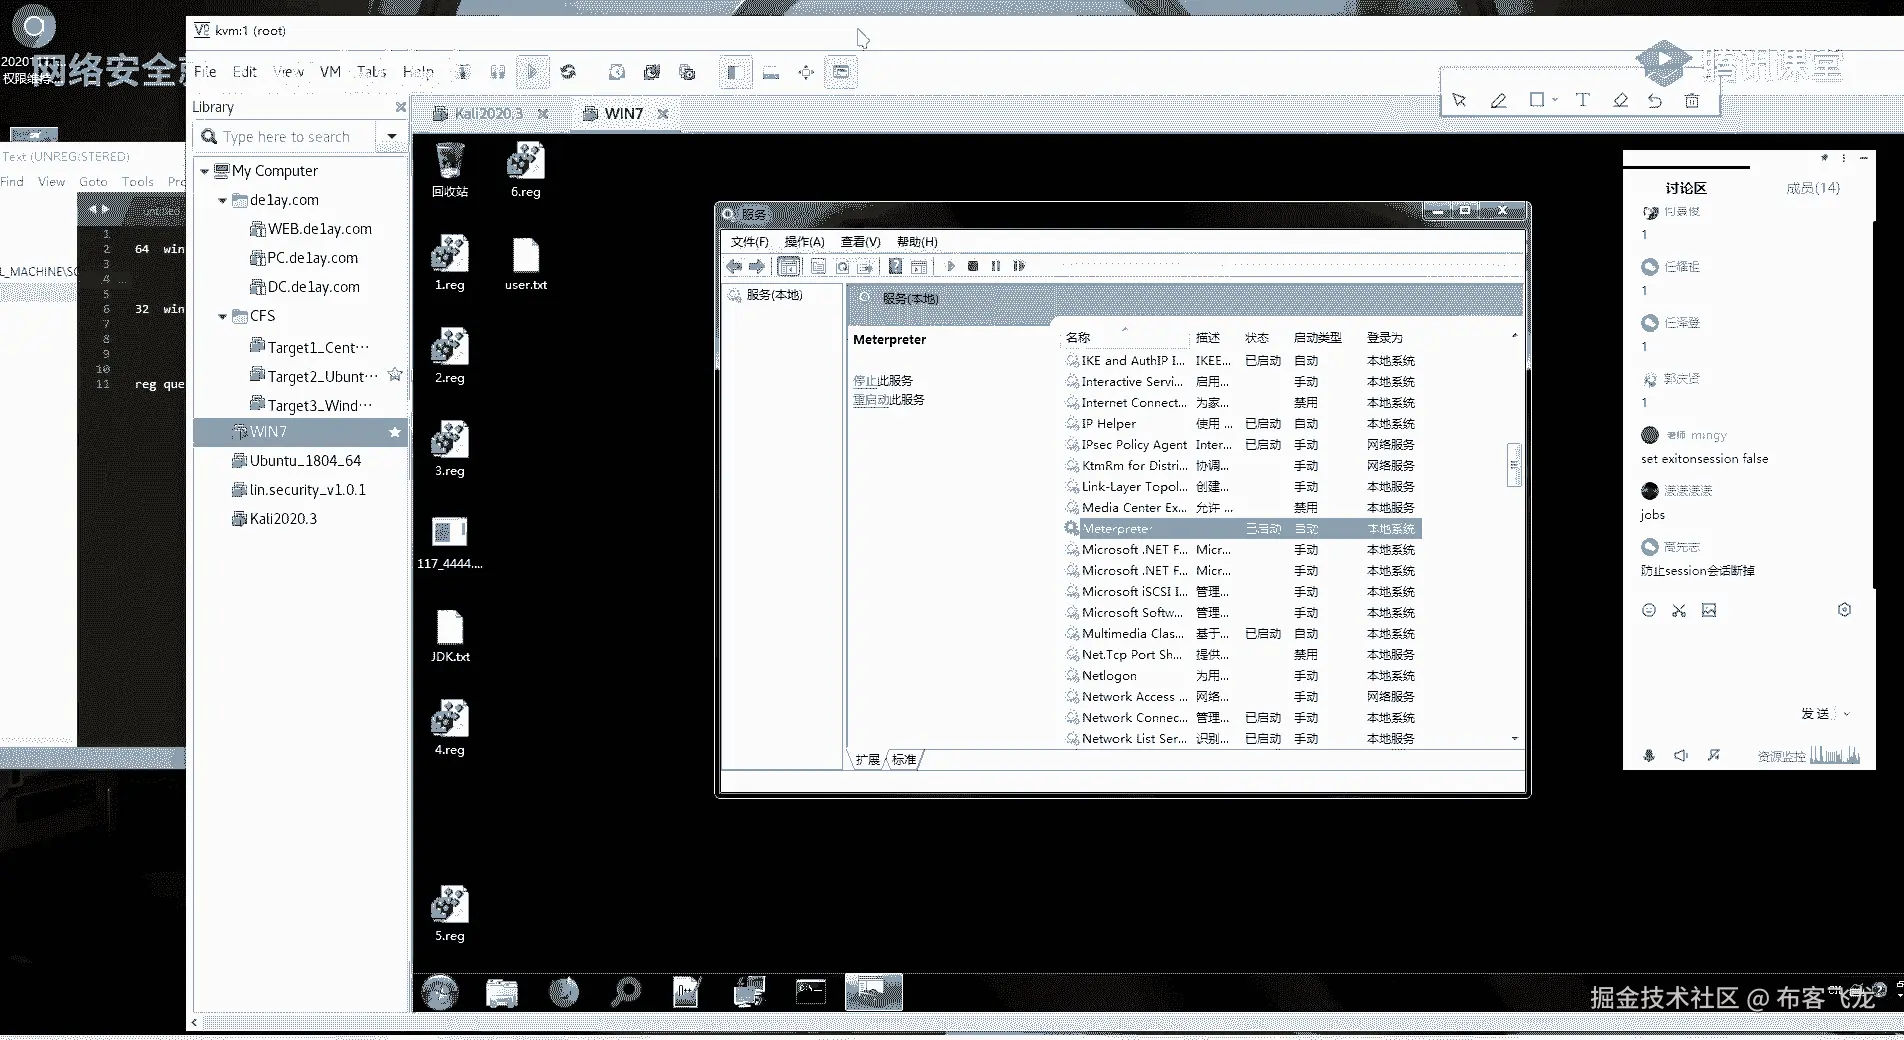Select 服务(本地) in the Services tree
The width and height of the screenshot is (1904, 1040).
click(766, 296)
